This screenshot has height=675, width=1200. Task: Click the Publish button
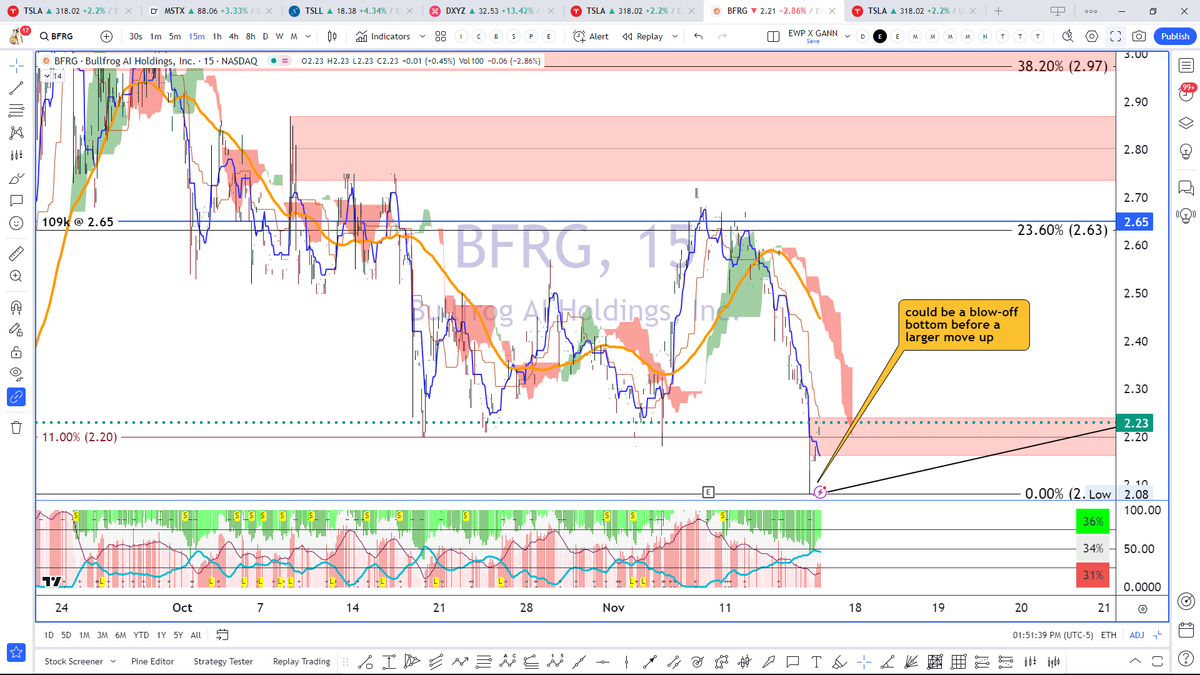(1174, 36)
